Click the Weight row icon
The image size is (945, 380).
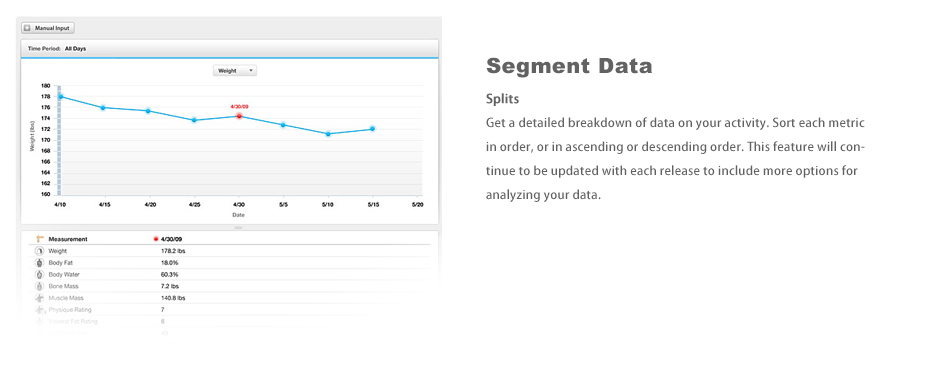[39, 251]
